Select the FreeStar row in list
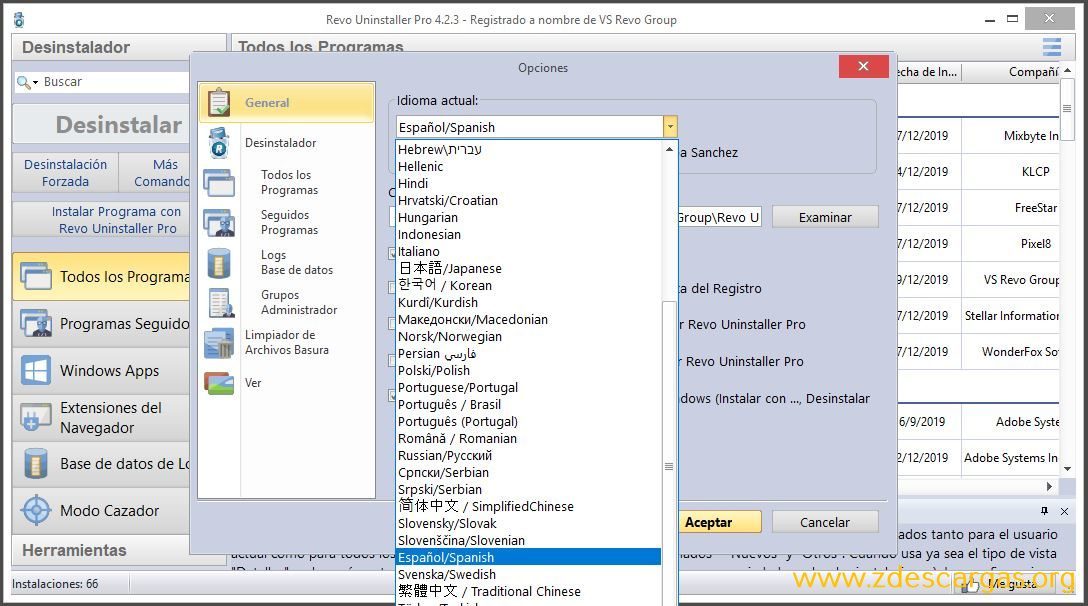Screen dimensions: 1088x606 (x=978, y=208)
